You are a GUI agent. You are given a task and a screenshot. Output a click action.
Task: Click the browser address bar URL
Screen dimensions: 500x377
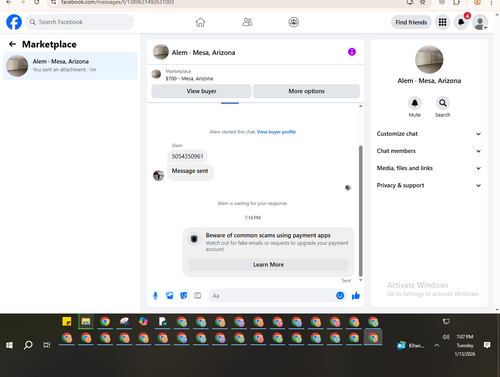[x=117, y=2]
